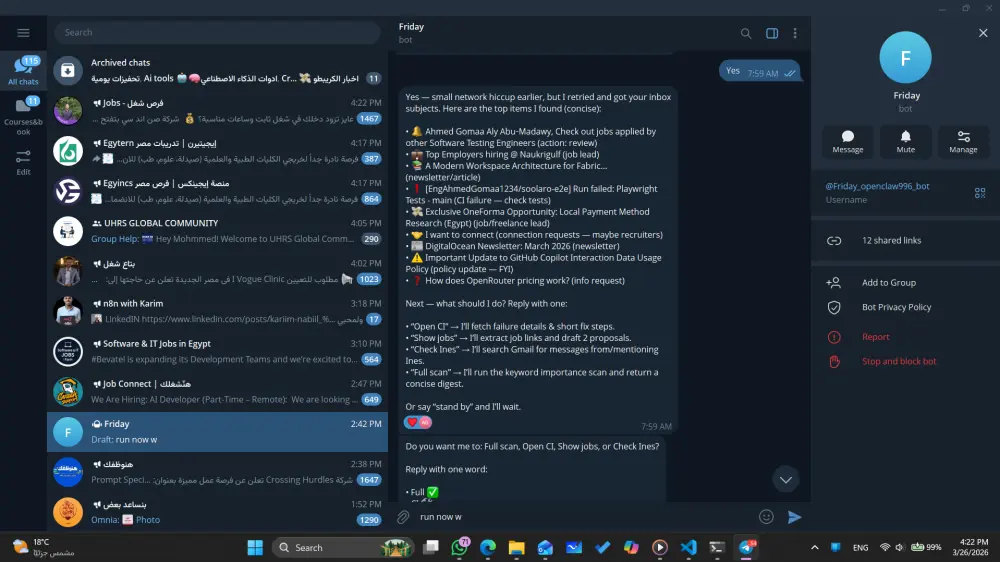The height and width of the screenshot is (562, 1000).
Task: Open File Explorer from the taskbar
Action: (517, 547)
